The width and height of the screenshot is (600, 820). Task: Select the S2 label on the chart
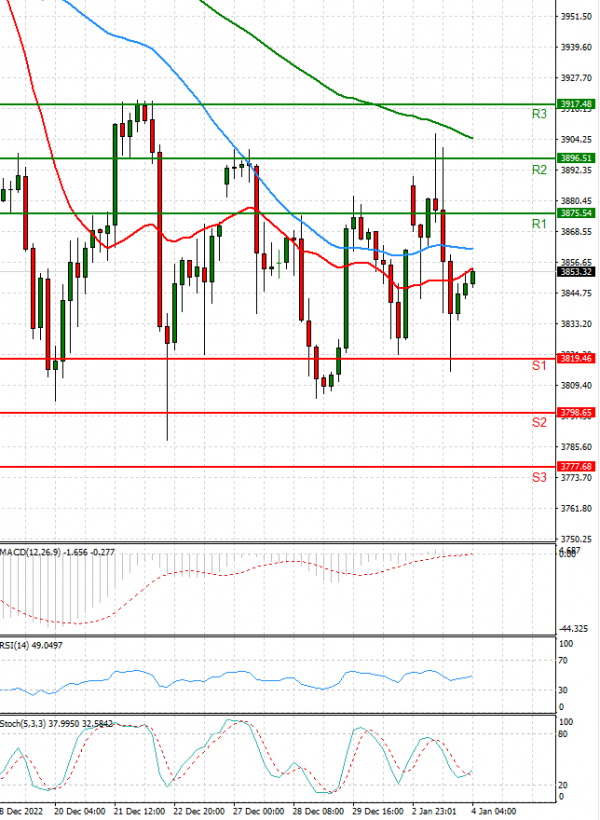tap(539, 423)
